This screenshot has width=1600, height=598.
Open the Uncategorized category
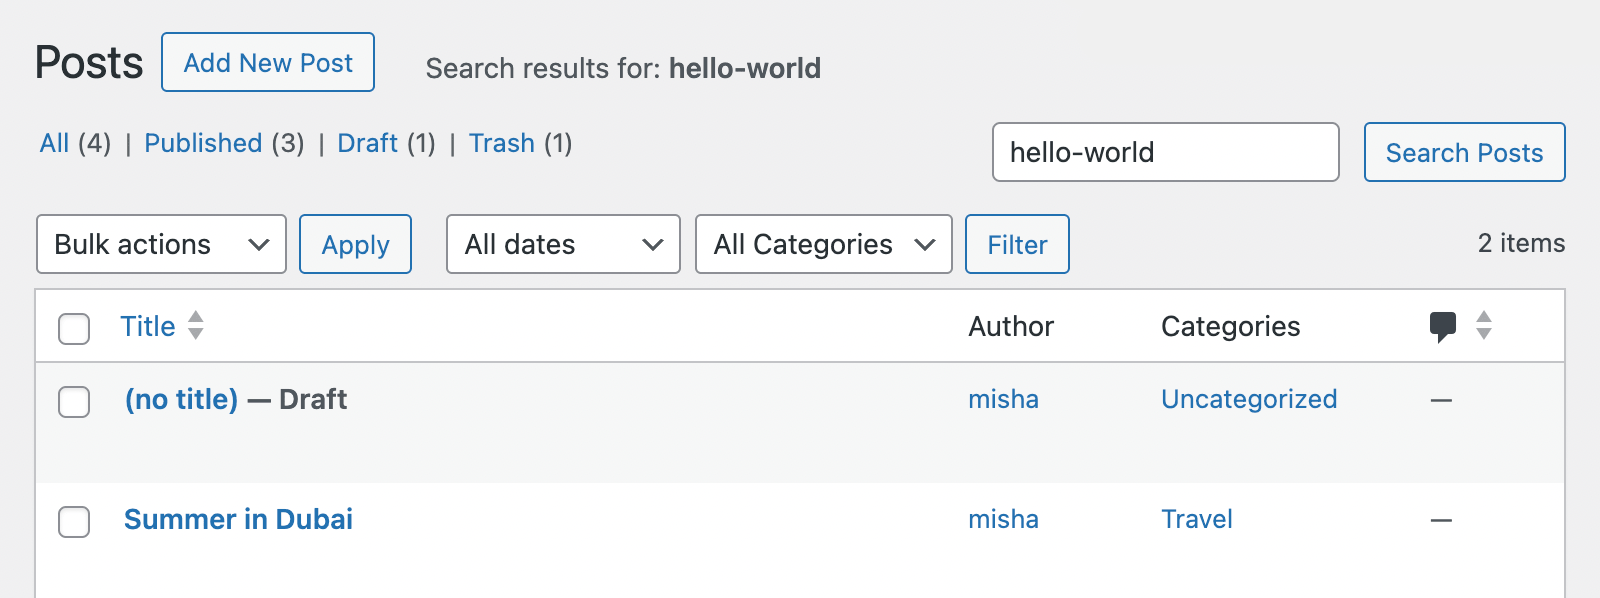[1248, 399]
